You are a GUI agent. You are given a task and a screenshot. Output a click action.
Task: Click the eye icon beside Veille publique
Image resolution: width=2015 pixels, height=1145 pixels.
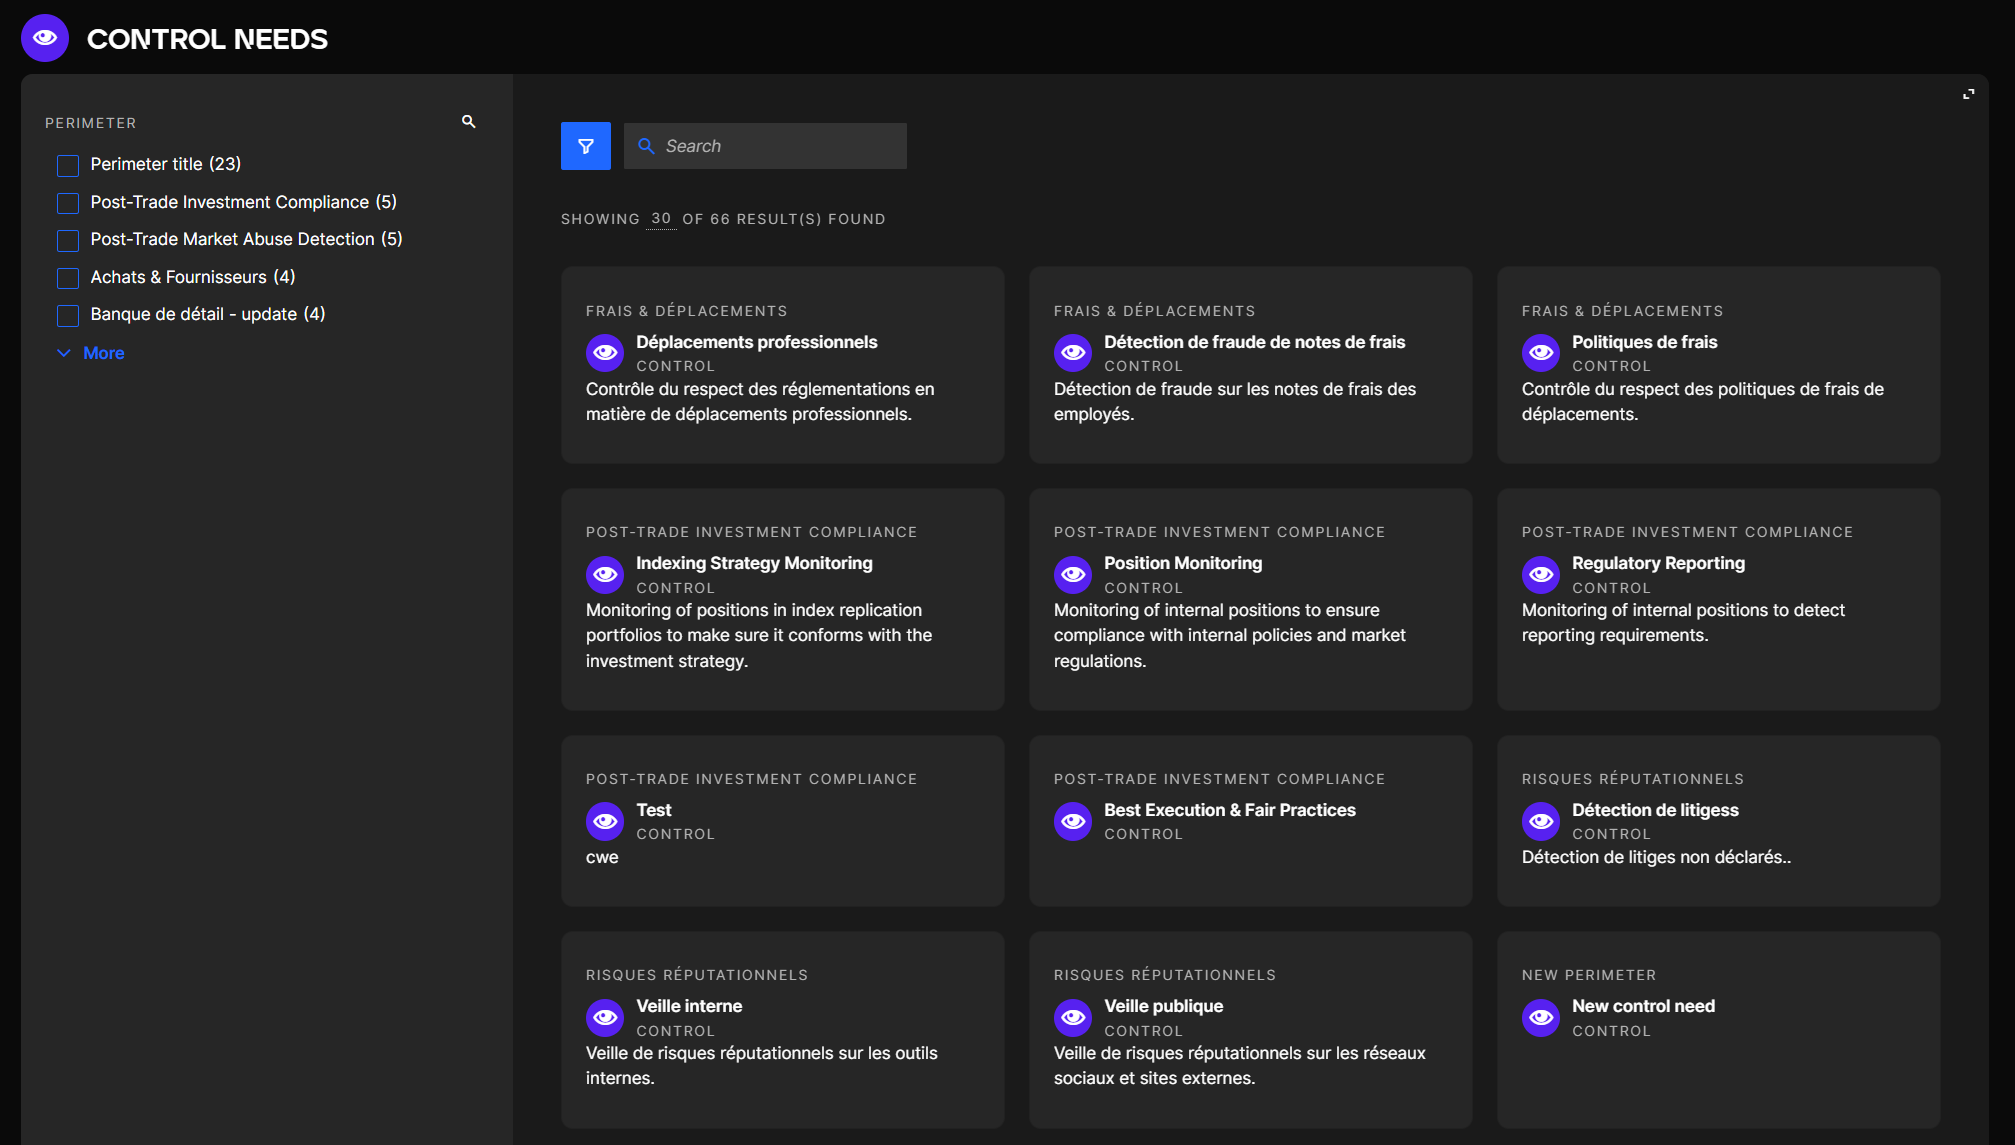tap(1072, 1017)
